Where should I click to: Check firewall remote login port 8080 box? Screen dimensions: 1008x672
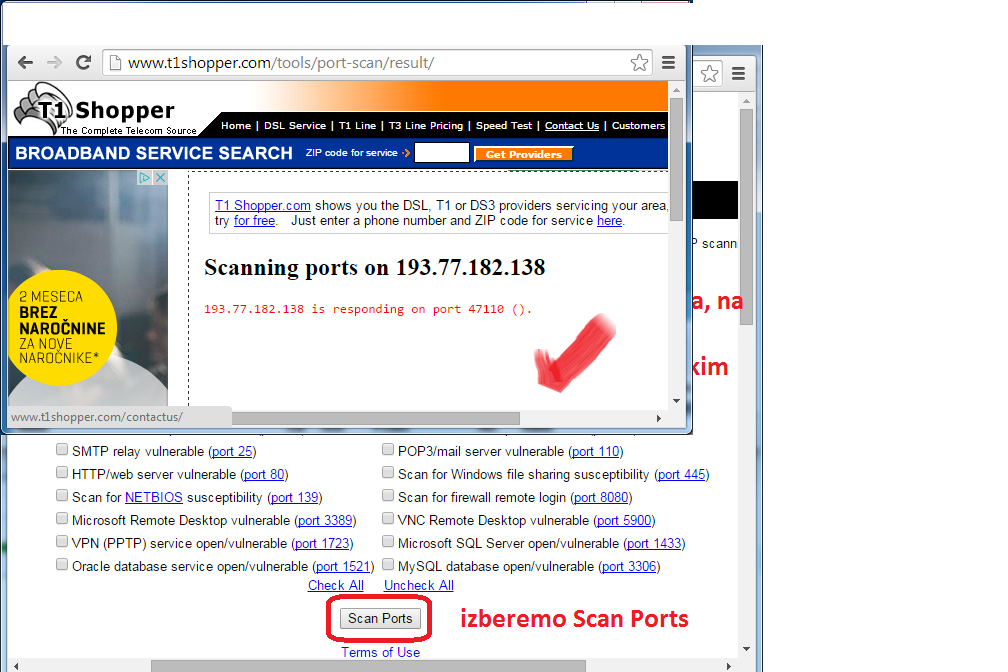388,495
